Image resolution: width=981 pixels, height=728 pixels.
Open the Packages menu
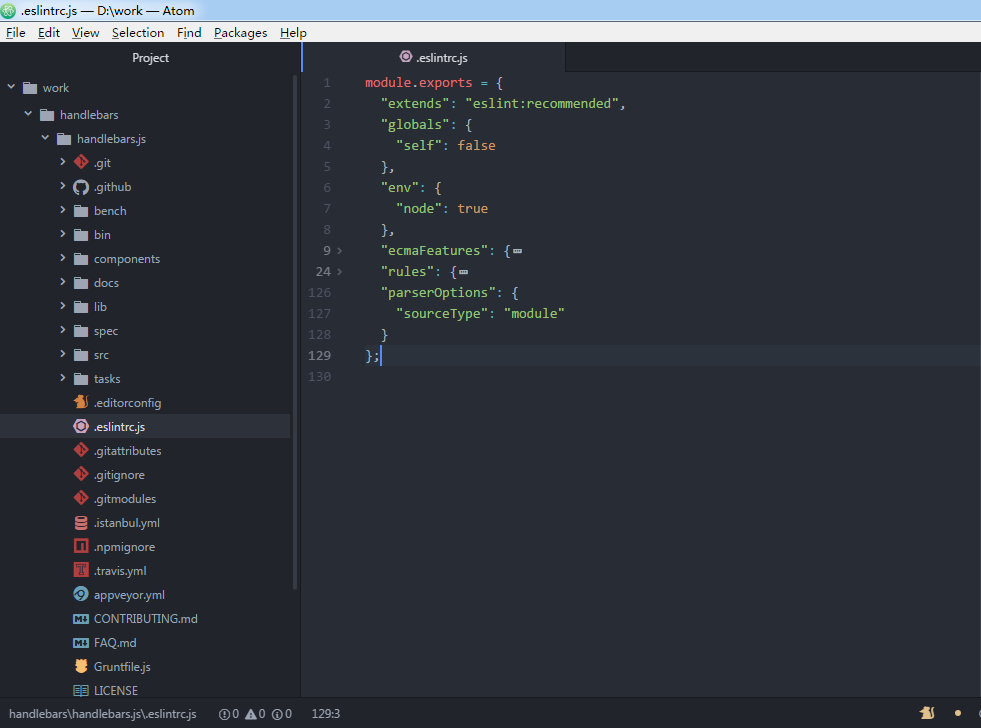pos(241,33)
